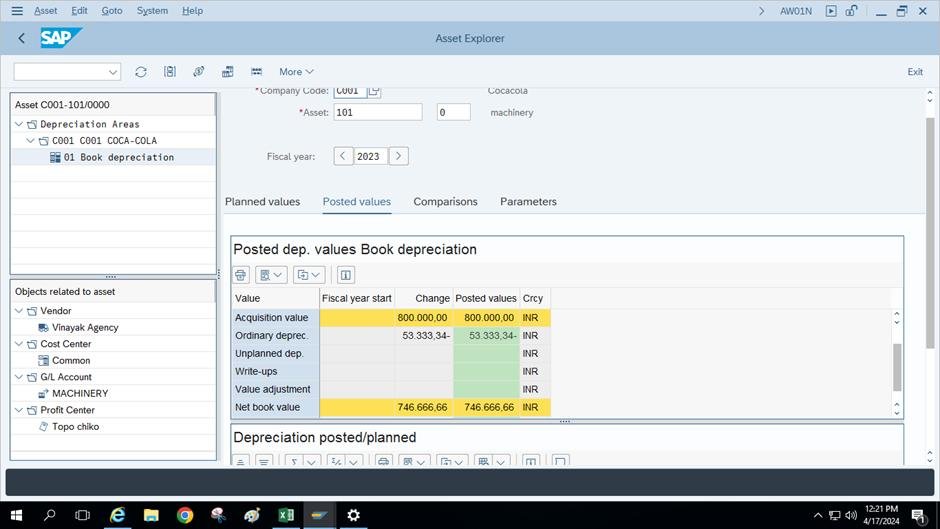Image resolution: width=940 pixels, height=529 pixels.
Task: Open the Asset menu
Action: pyautogui.click(x=46, y=11)
